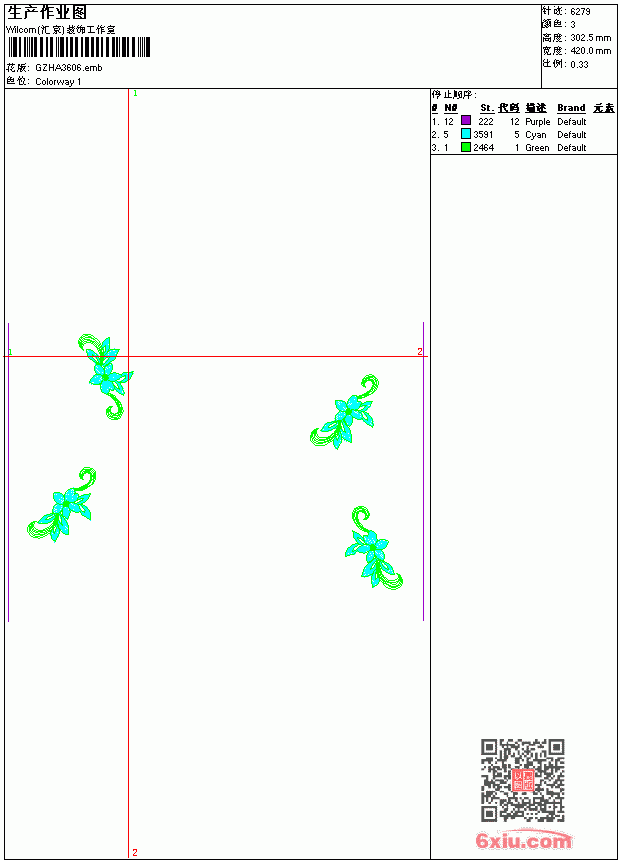
Task: Click the barcode under the Wilcom header
Action: point(79,47)
